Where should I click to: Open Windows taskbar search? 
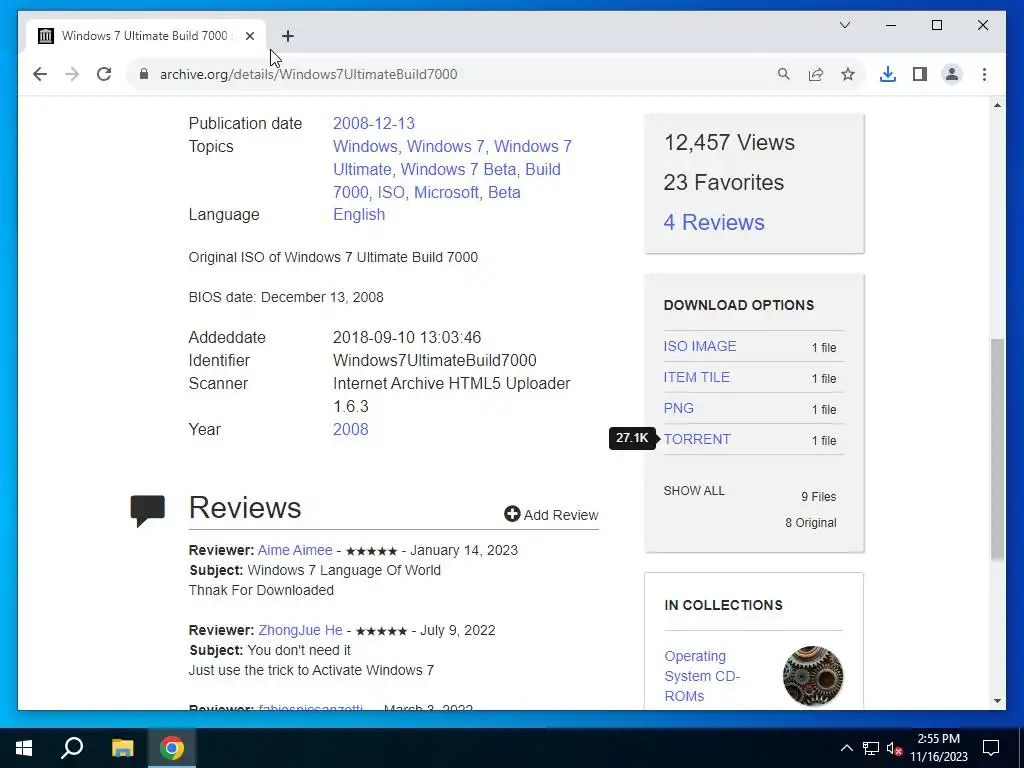tap(72, 748)
